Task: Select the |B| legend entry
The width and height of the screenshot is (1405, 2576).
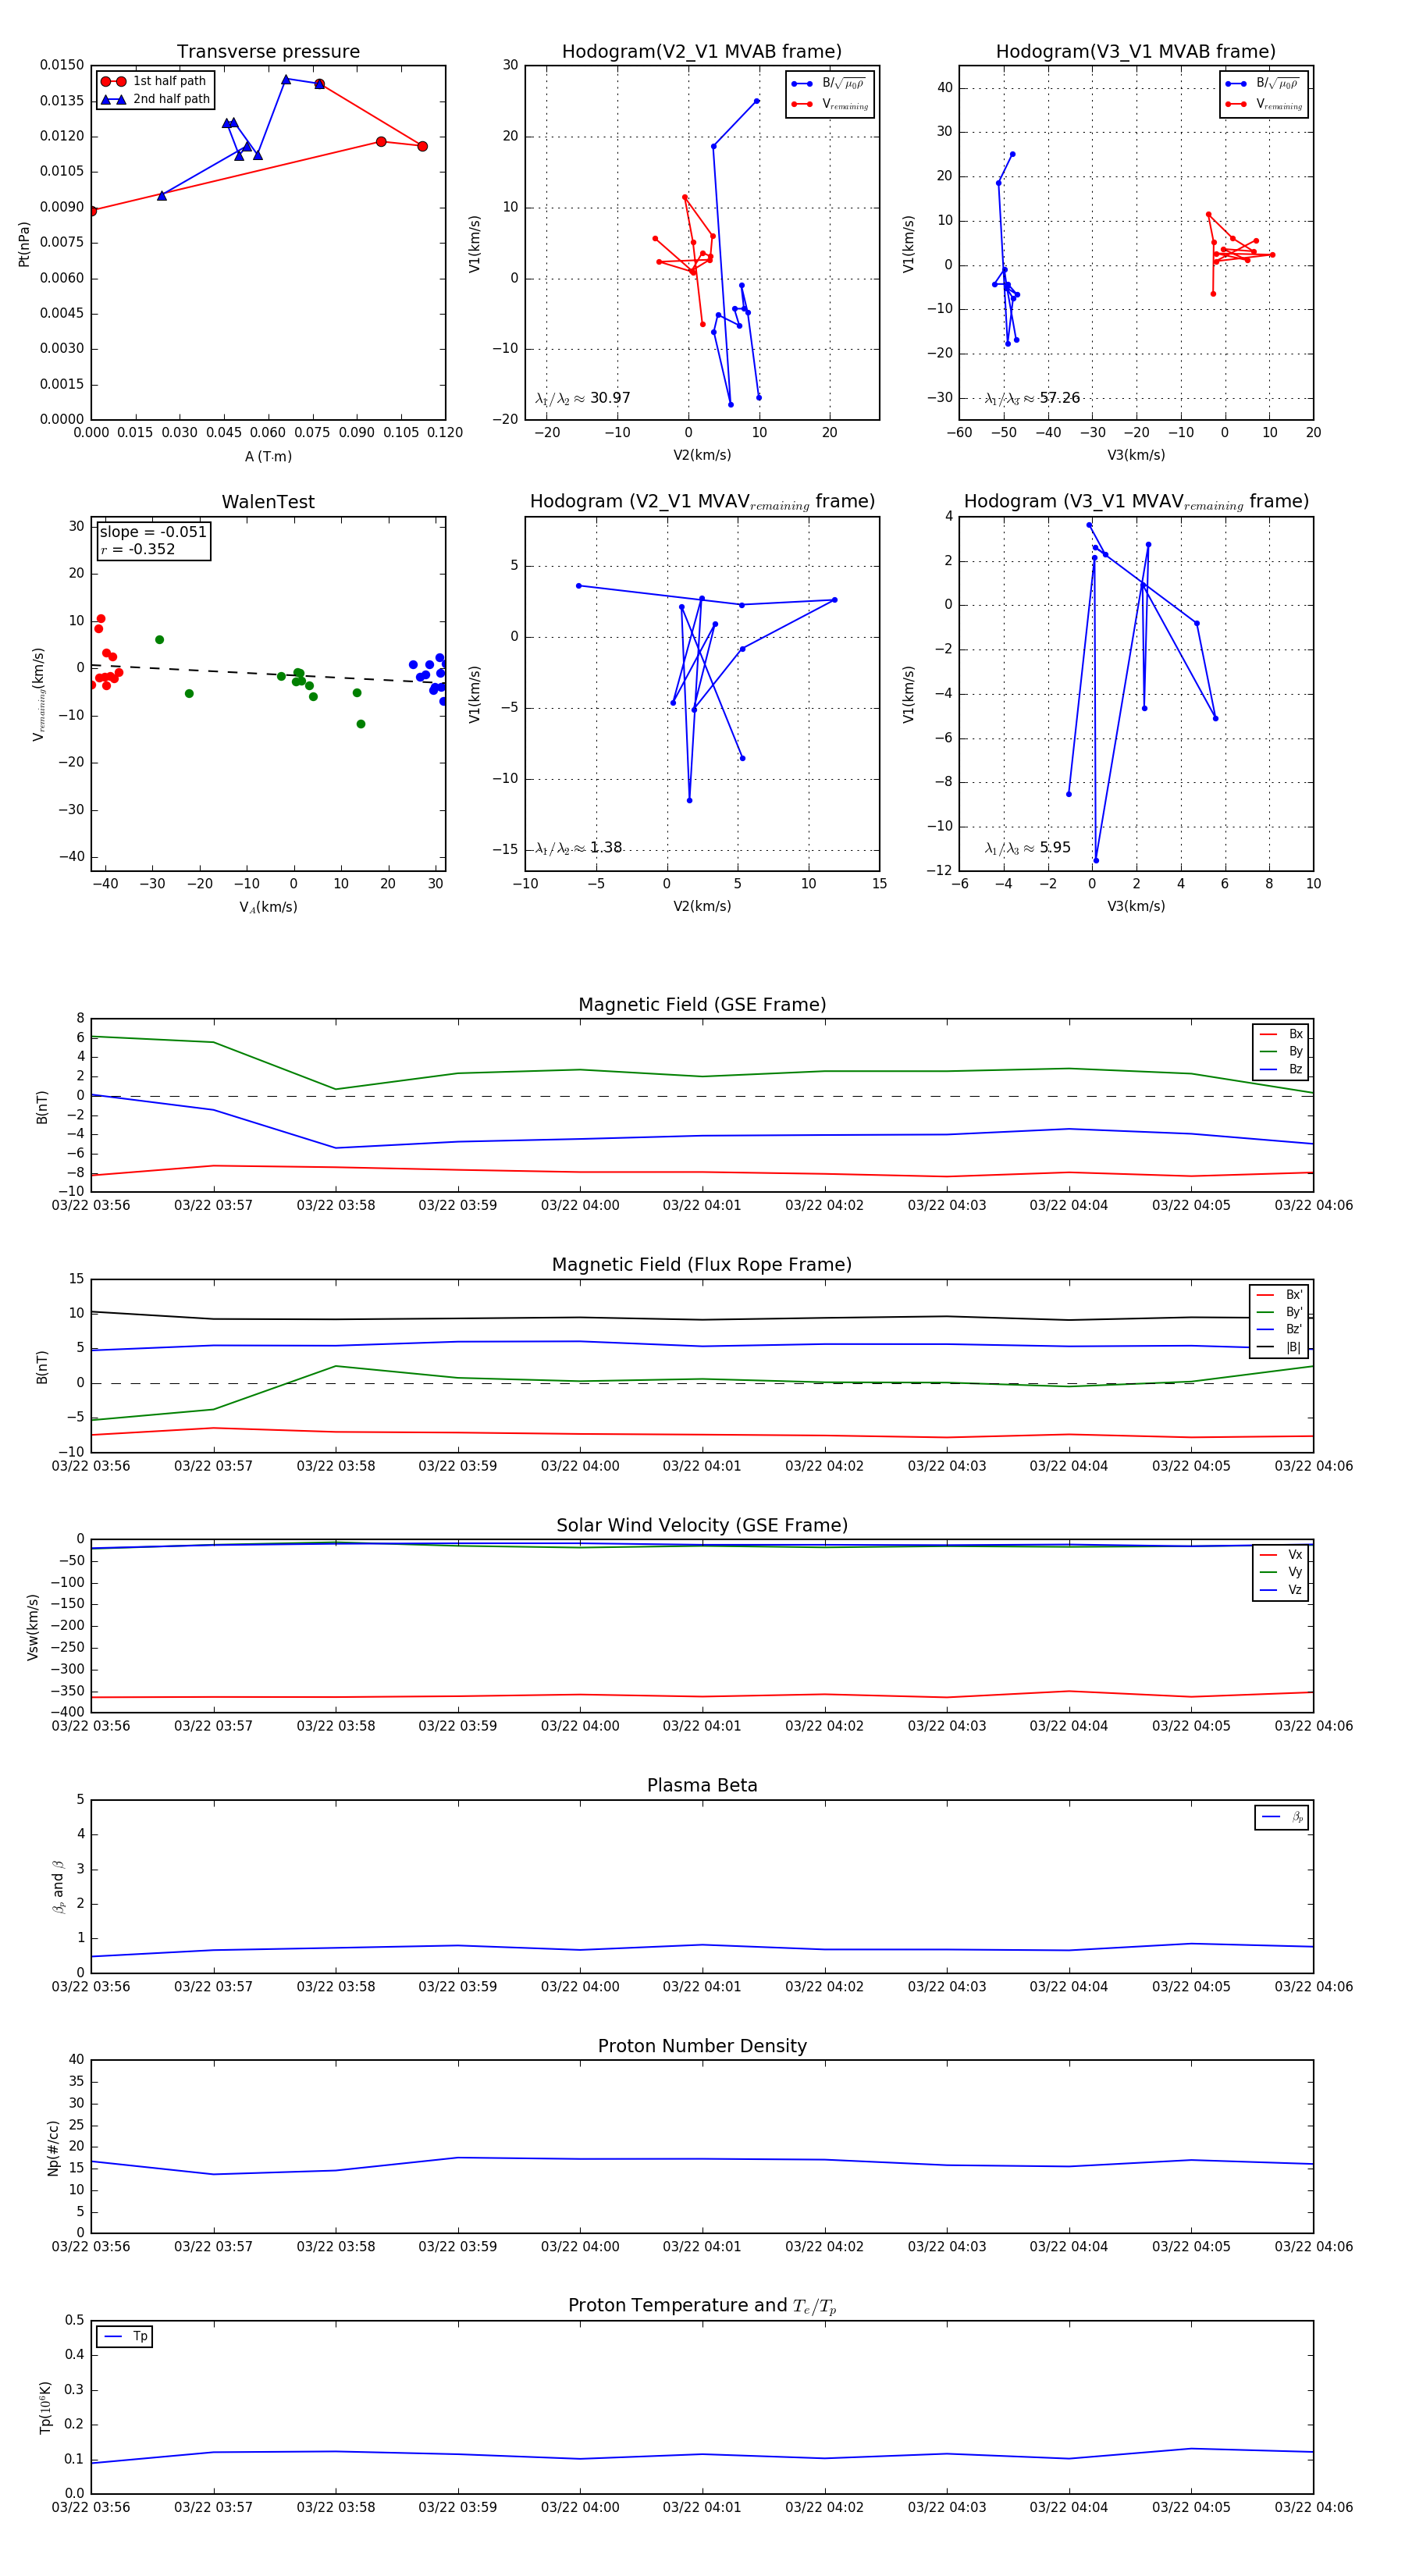Action: [1279, 1348]
